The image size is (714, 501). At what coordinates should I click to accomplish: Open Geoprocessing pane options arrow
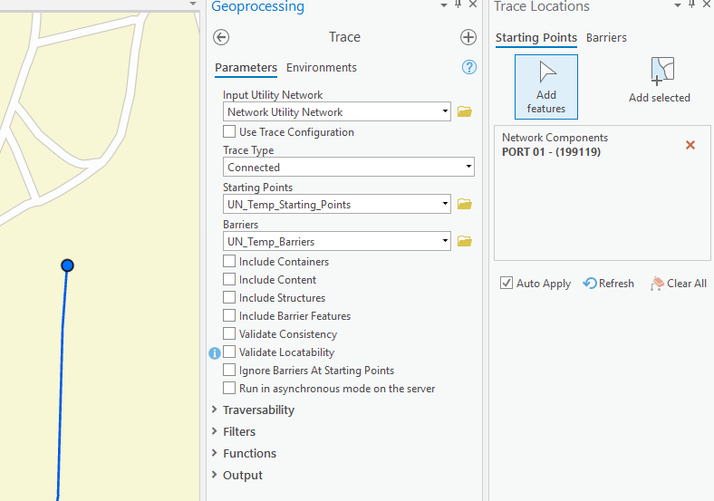tap(444, 5)
